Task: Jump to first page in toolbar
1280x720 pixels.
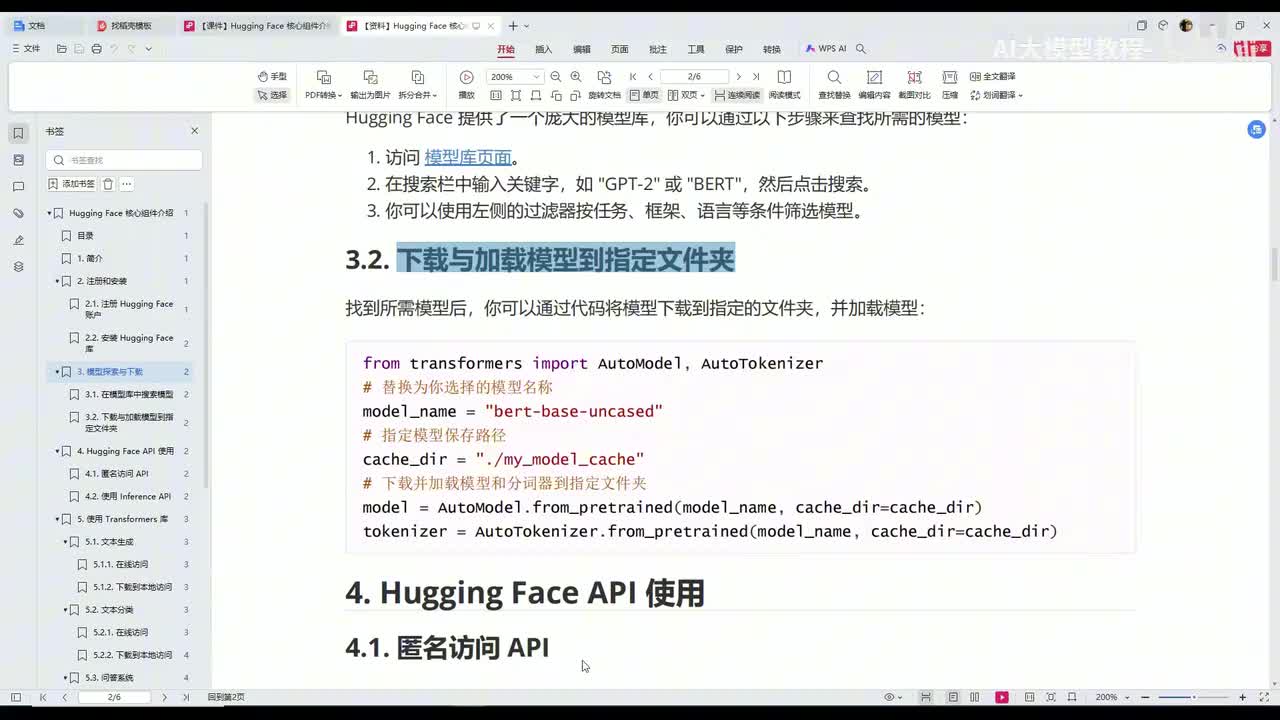Action: [x=633, y=76]
